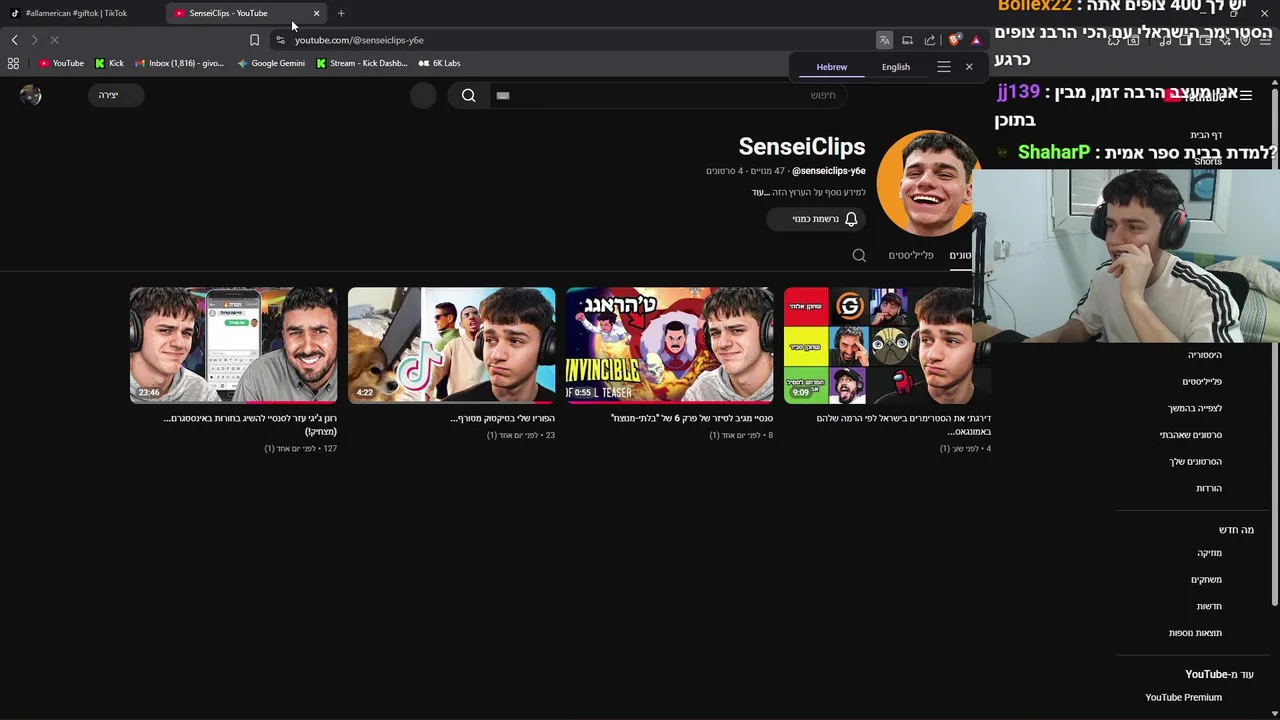Open דף הבית home in the sidebar
This screenshot has height=720, width=1280.
tap(1206, 135)
